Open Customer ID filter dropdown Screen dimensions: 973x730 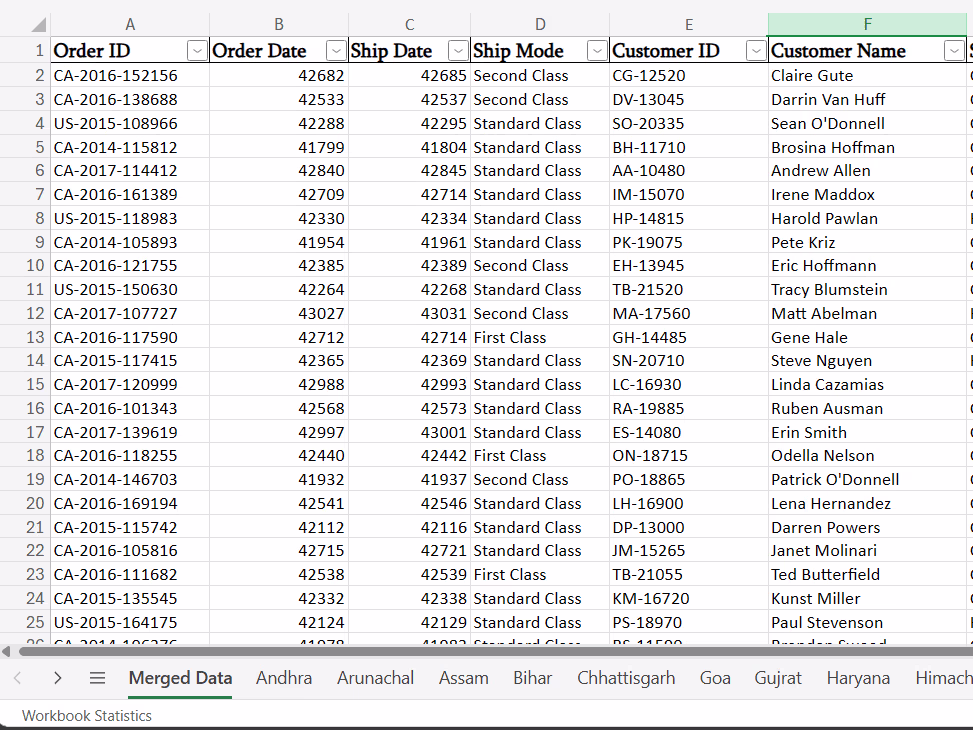click(x=756, y=50)
